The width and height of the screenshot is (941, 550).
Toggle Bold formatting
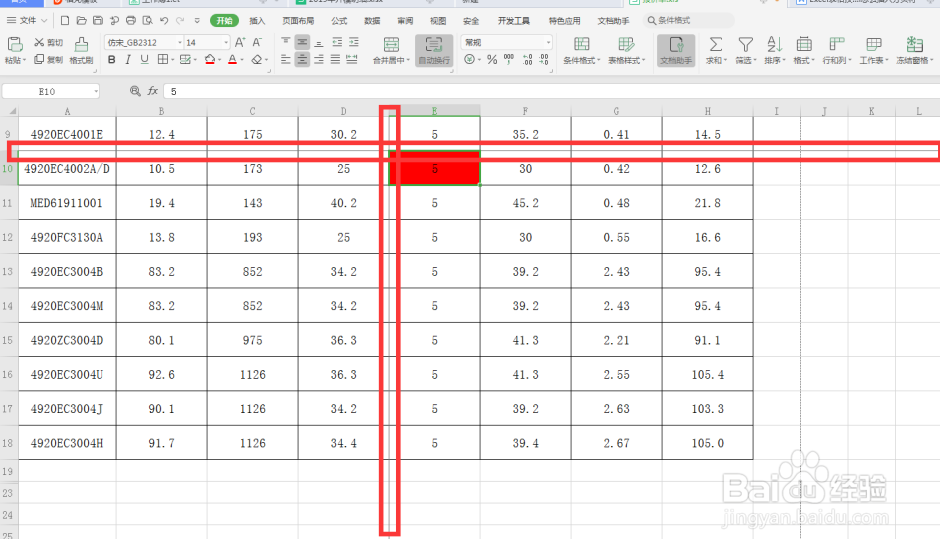pyautogui.click(x=112, y=59)
